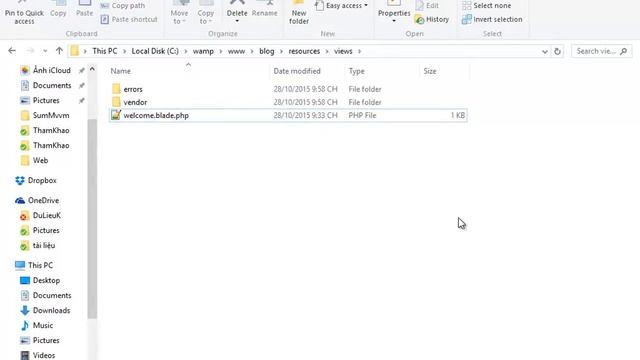Viewport: 640px width, 360px height.
Task: Open the Move to dropdown
Action: click(180, 13)
